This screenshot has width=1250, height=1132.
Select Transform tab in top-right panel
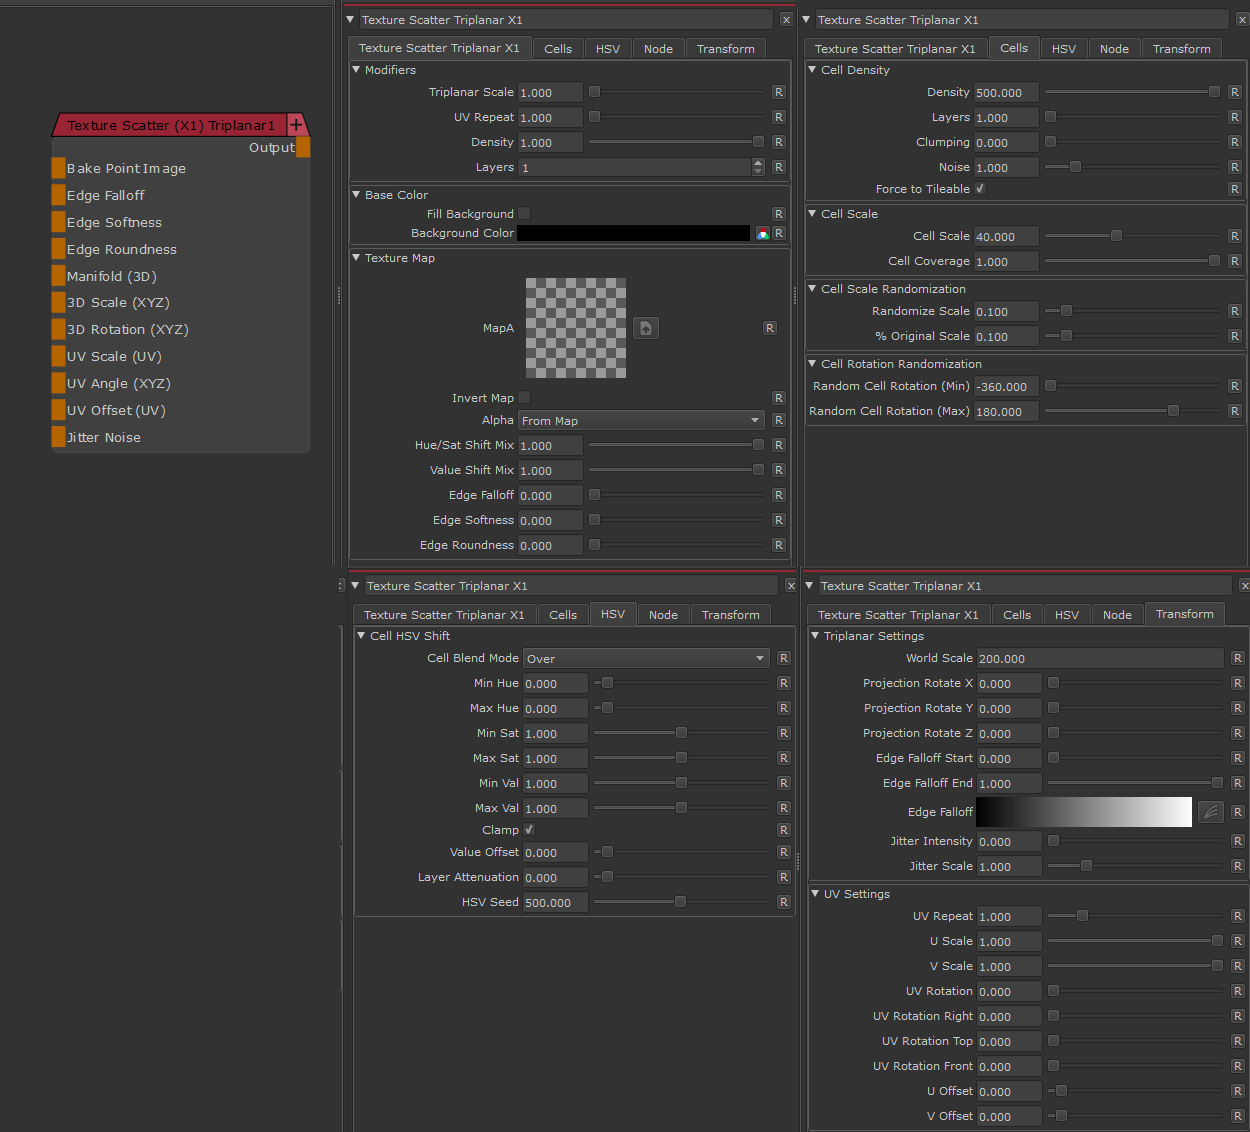coord(1181,49)
